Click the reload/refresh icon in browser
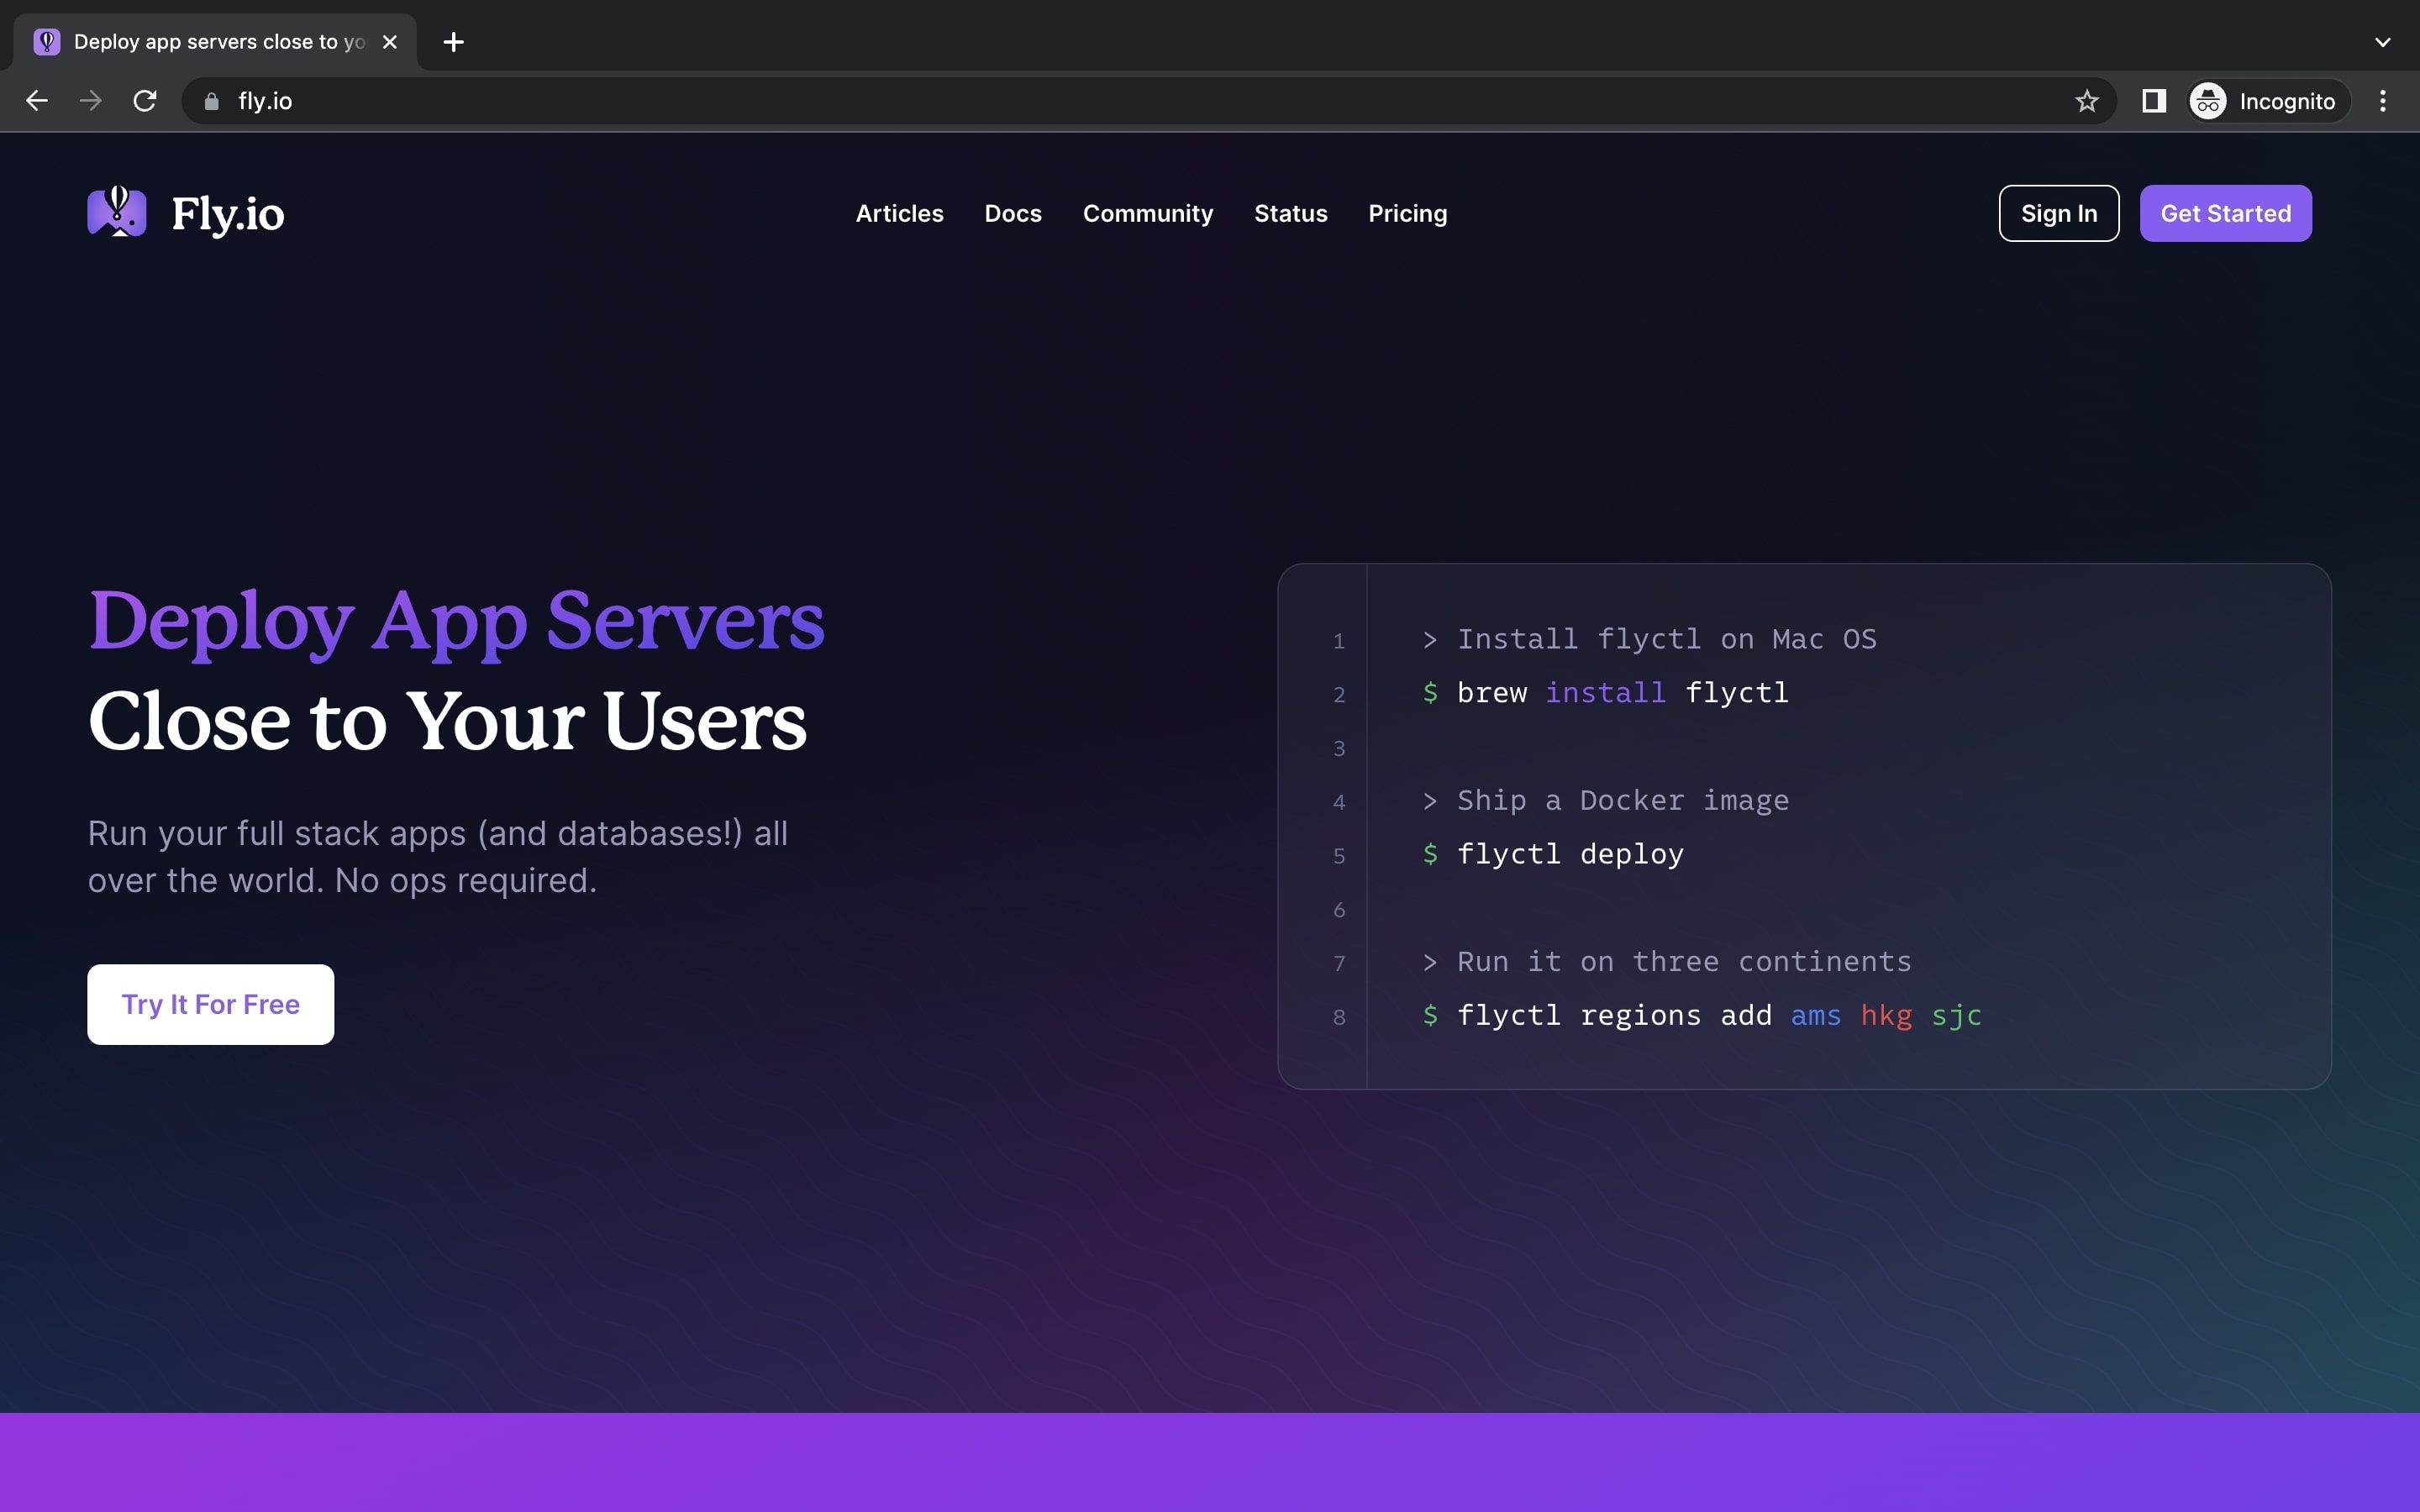Viewport: 2420px width, 1512px height. (x=148, y=101)
